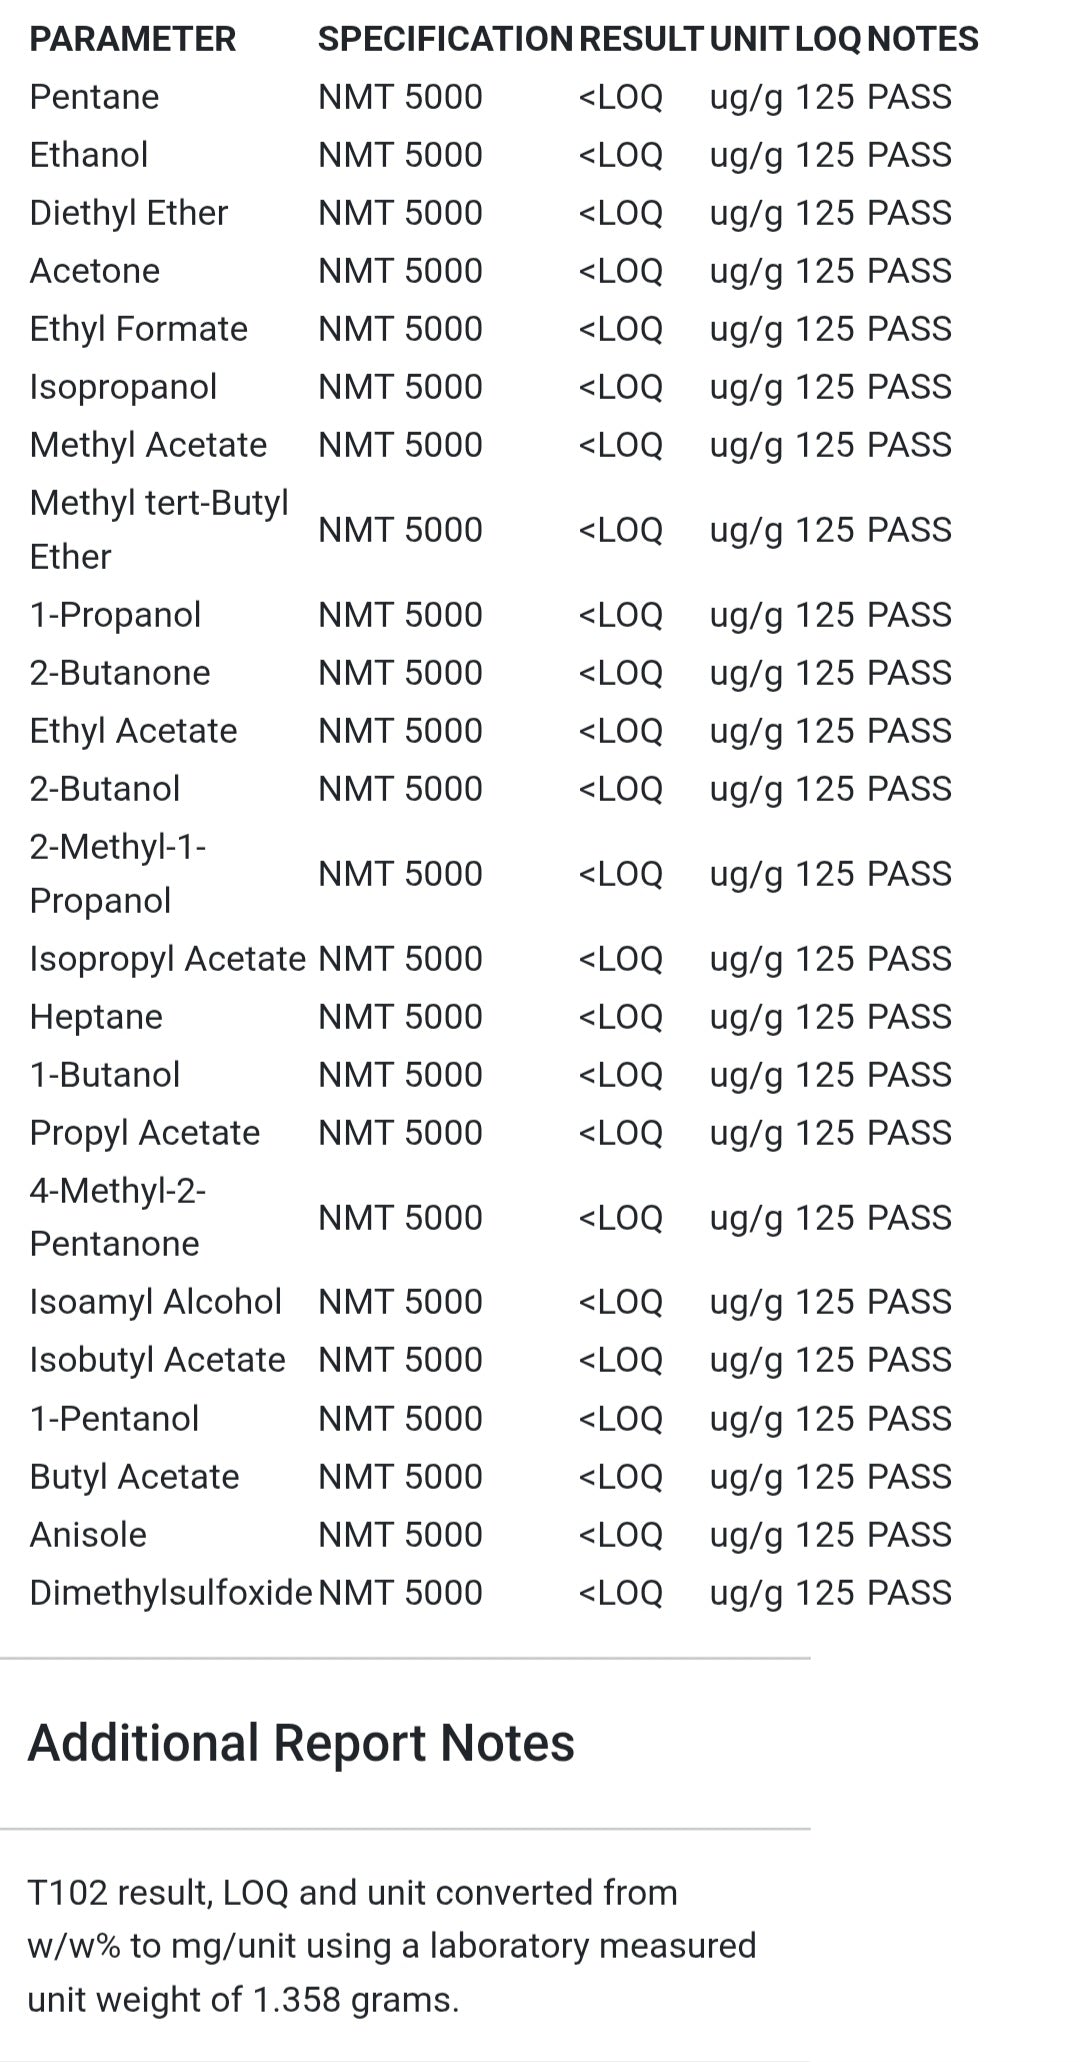Select the Diethyl Ether parameter name
This screenshot has height=2062, width=1080.
tap(128, 213)
